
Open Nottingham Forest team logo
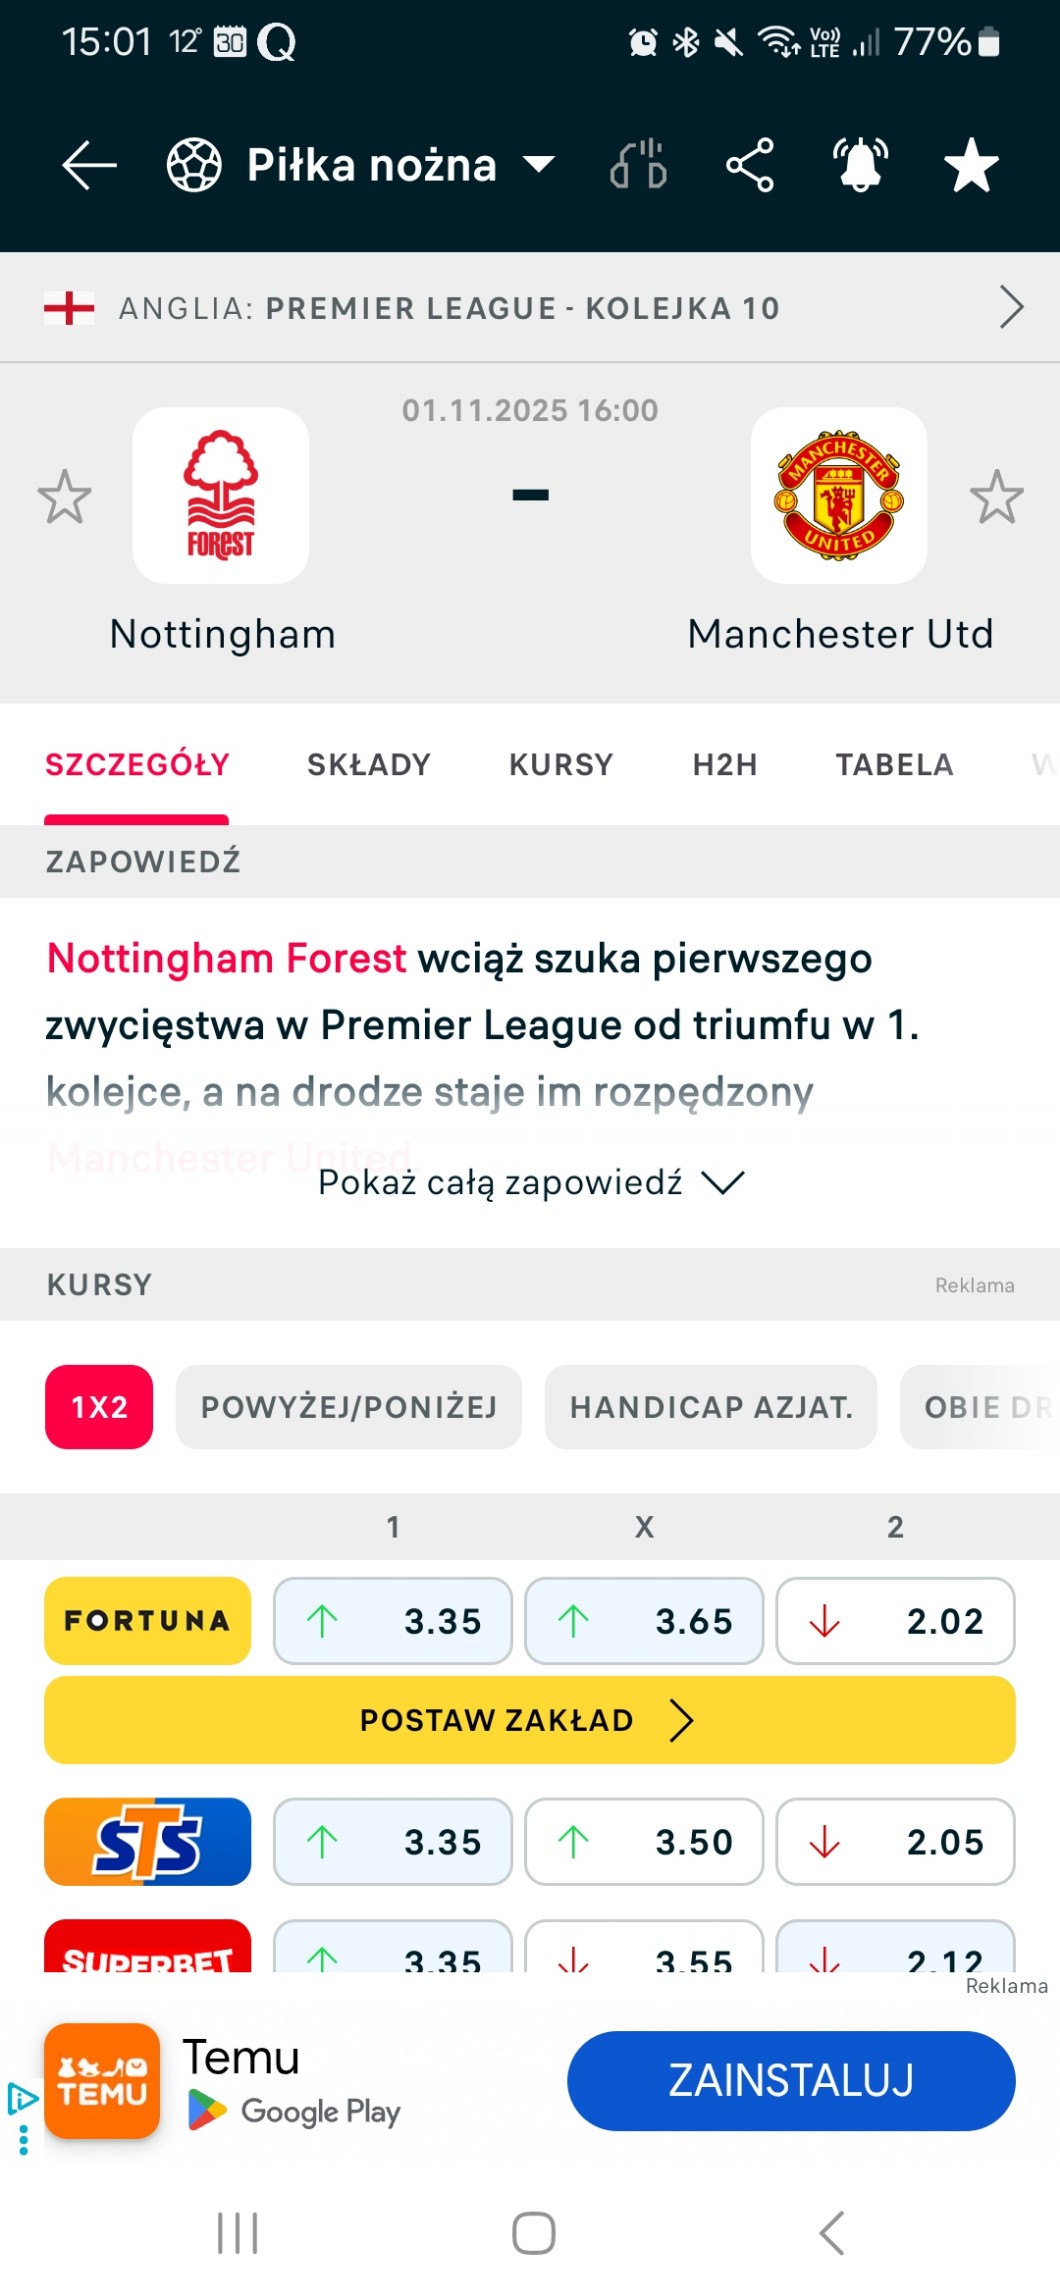coord(221,495)
